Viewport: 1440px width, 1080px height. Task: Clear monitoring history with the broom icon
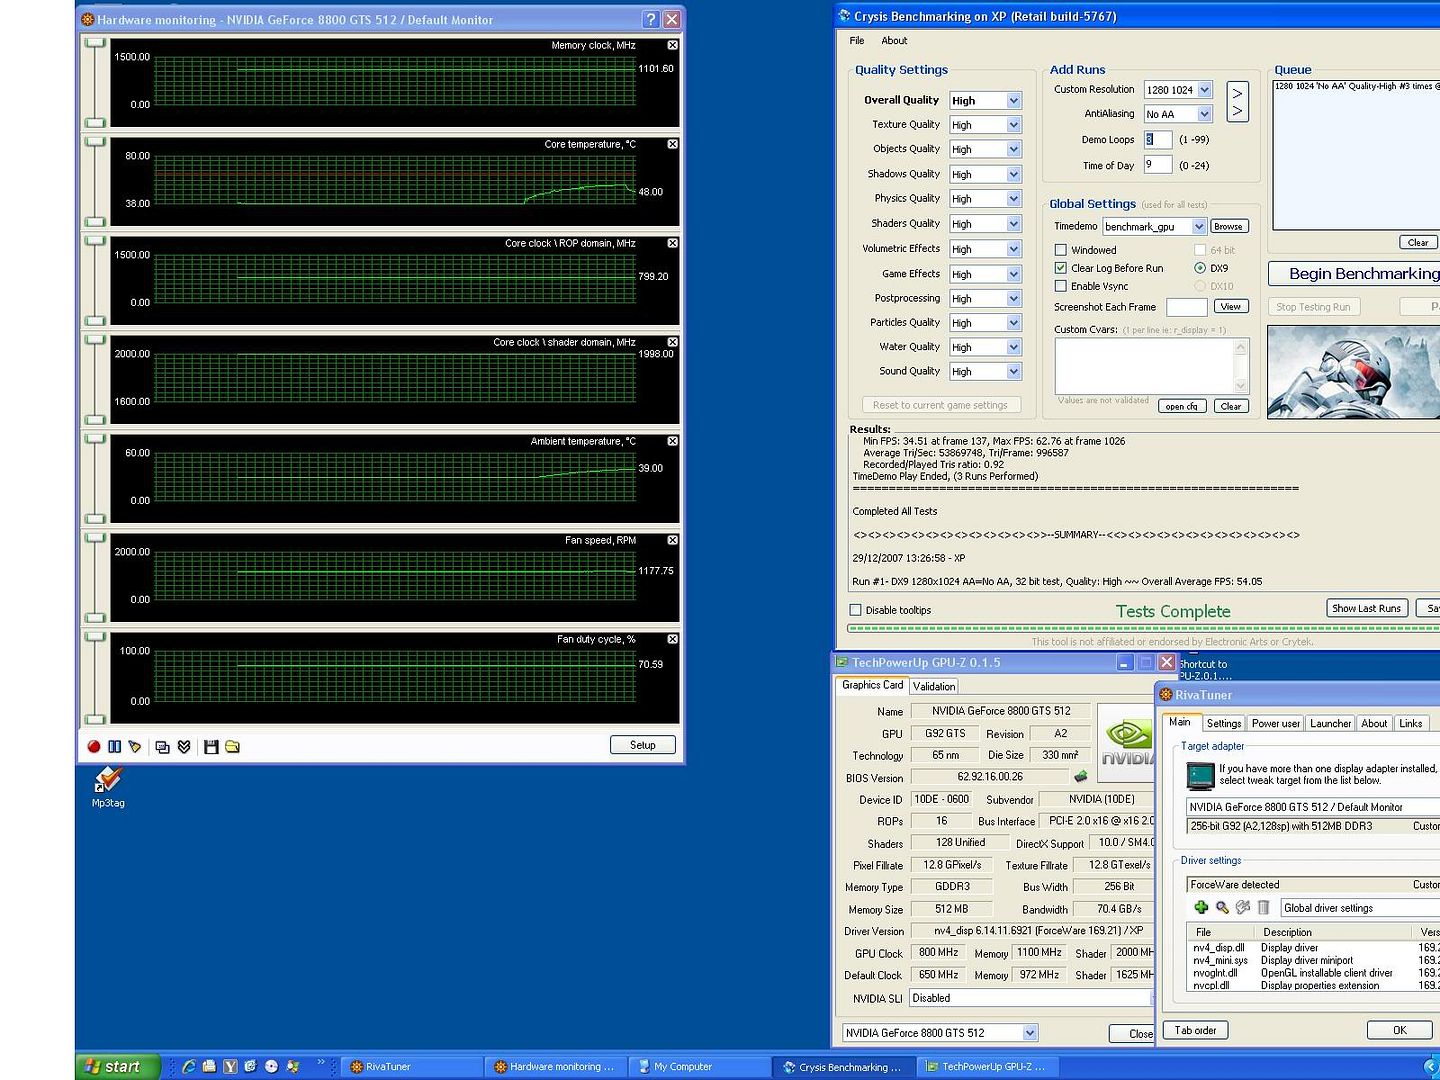[135, 746]
